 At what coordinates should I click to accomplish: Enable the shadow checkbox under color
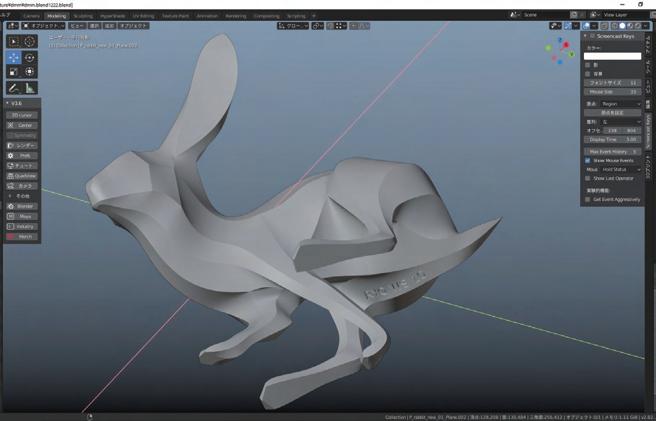(x=587, y=65)
